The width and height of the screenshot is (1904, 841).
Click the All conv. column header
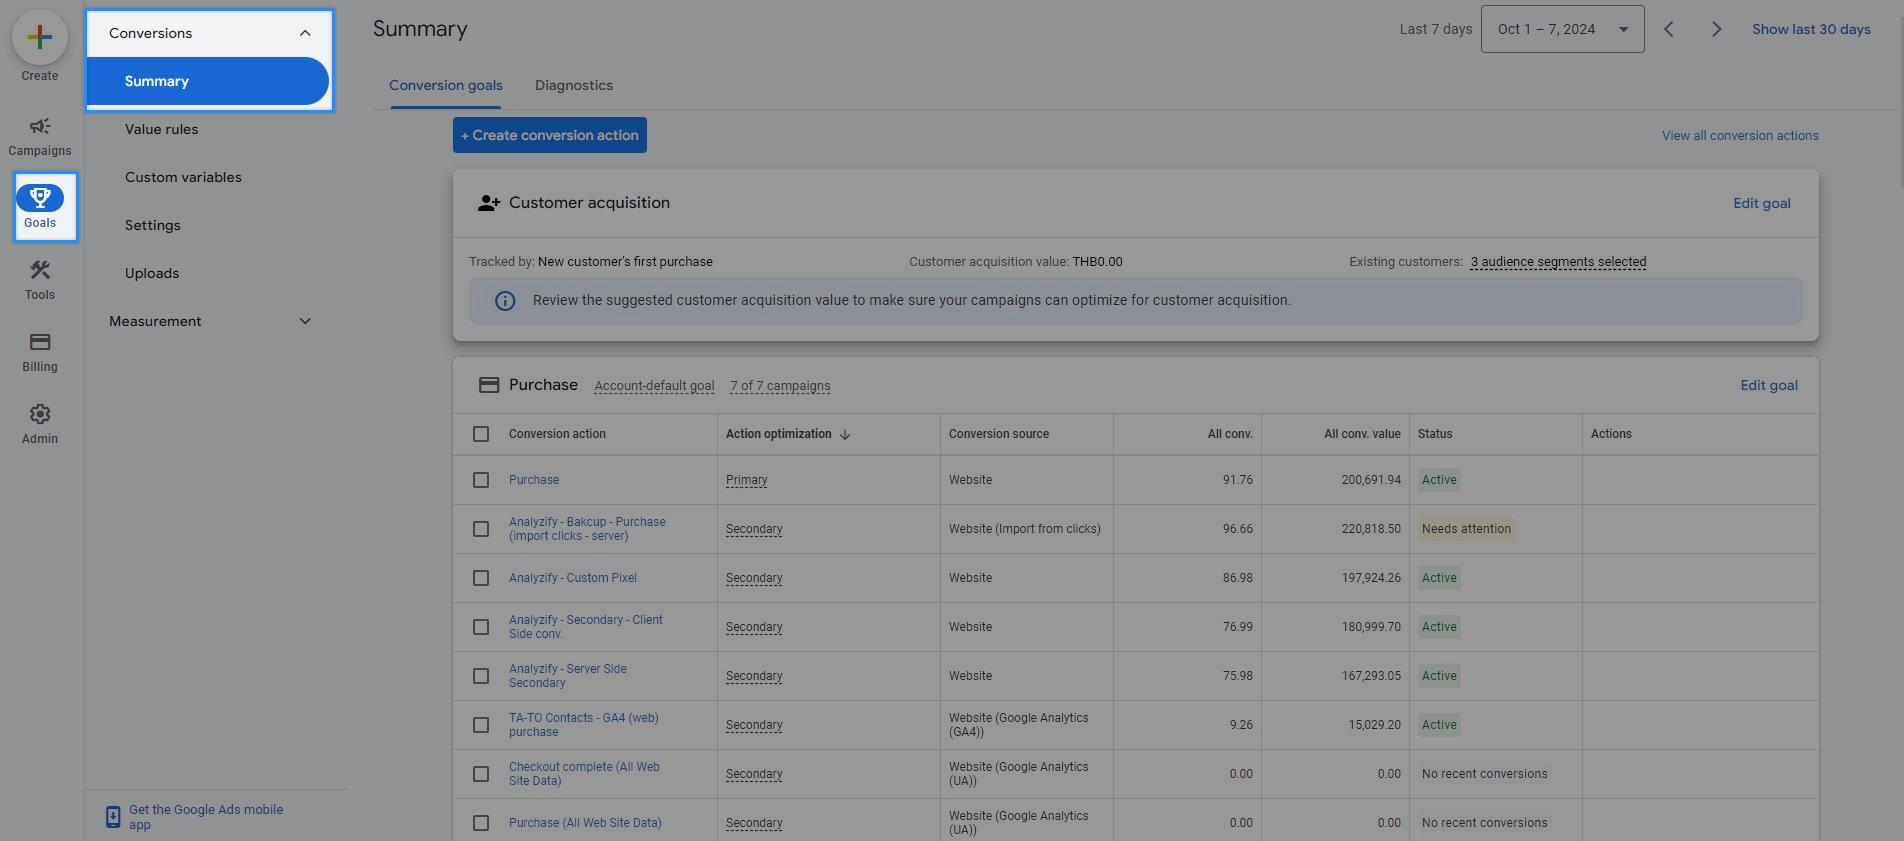1230,434
